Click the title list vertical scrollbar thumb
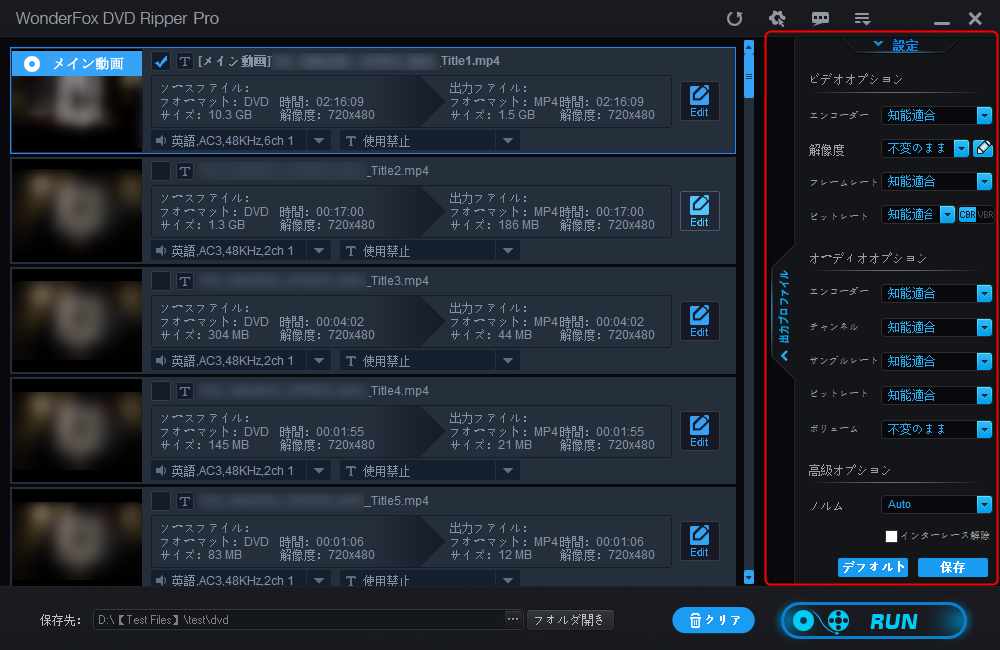 point(749,77)
